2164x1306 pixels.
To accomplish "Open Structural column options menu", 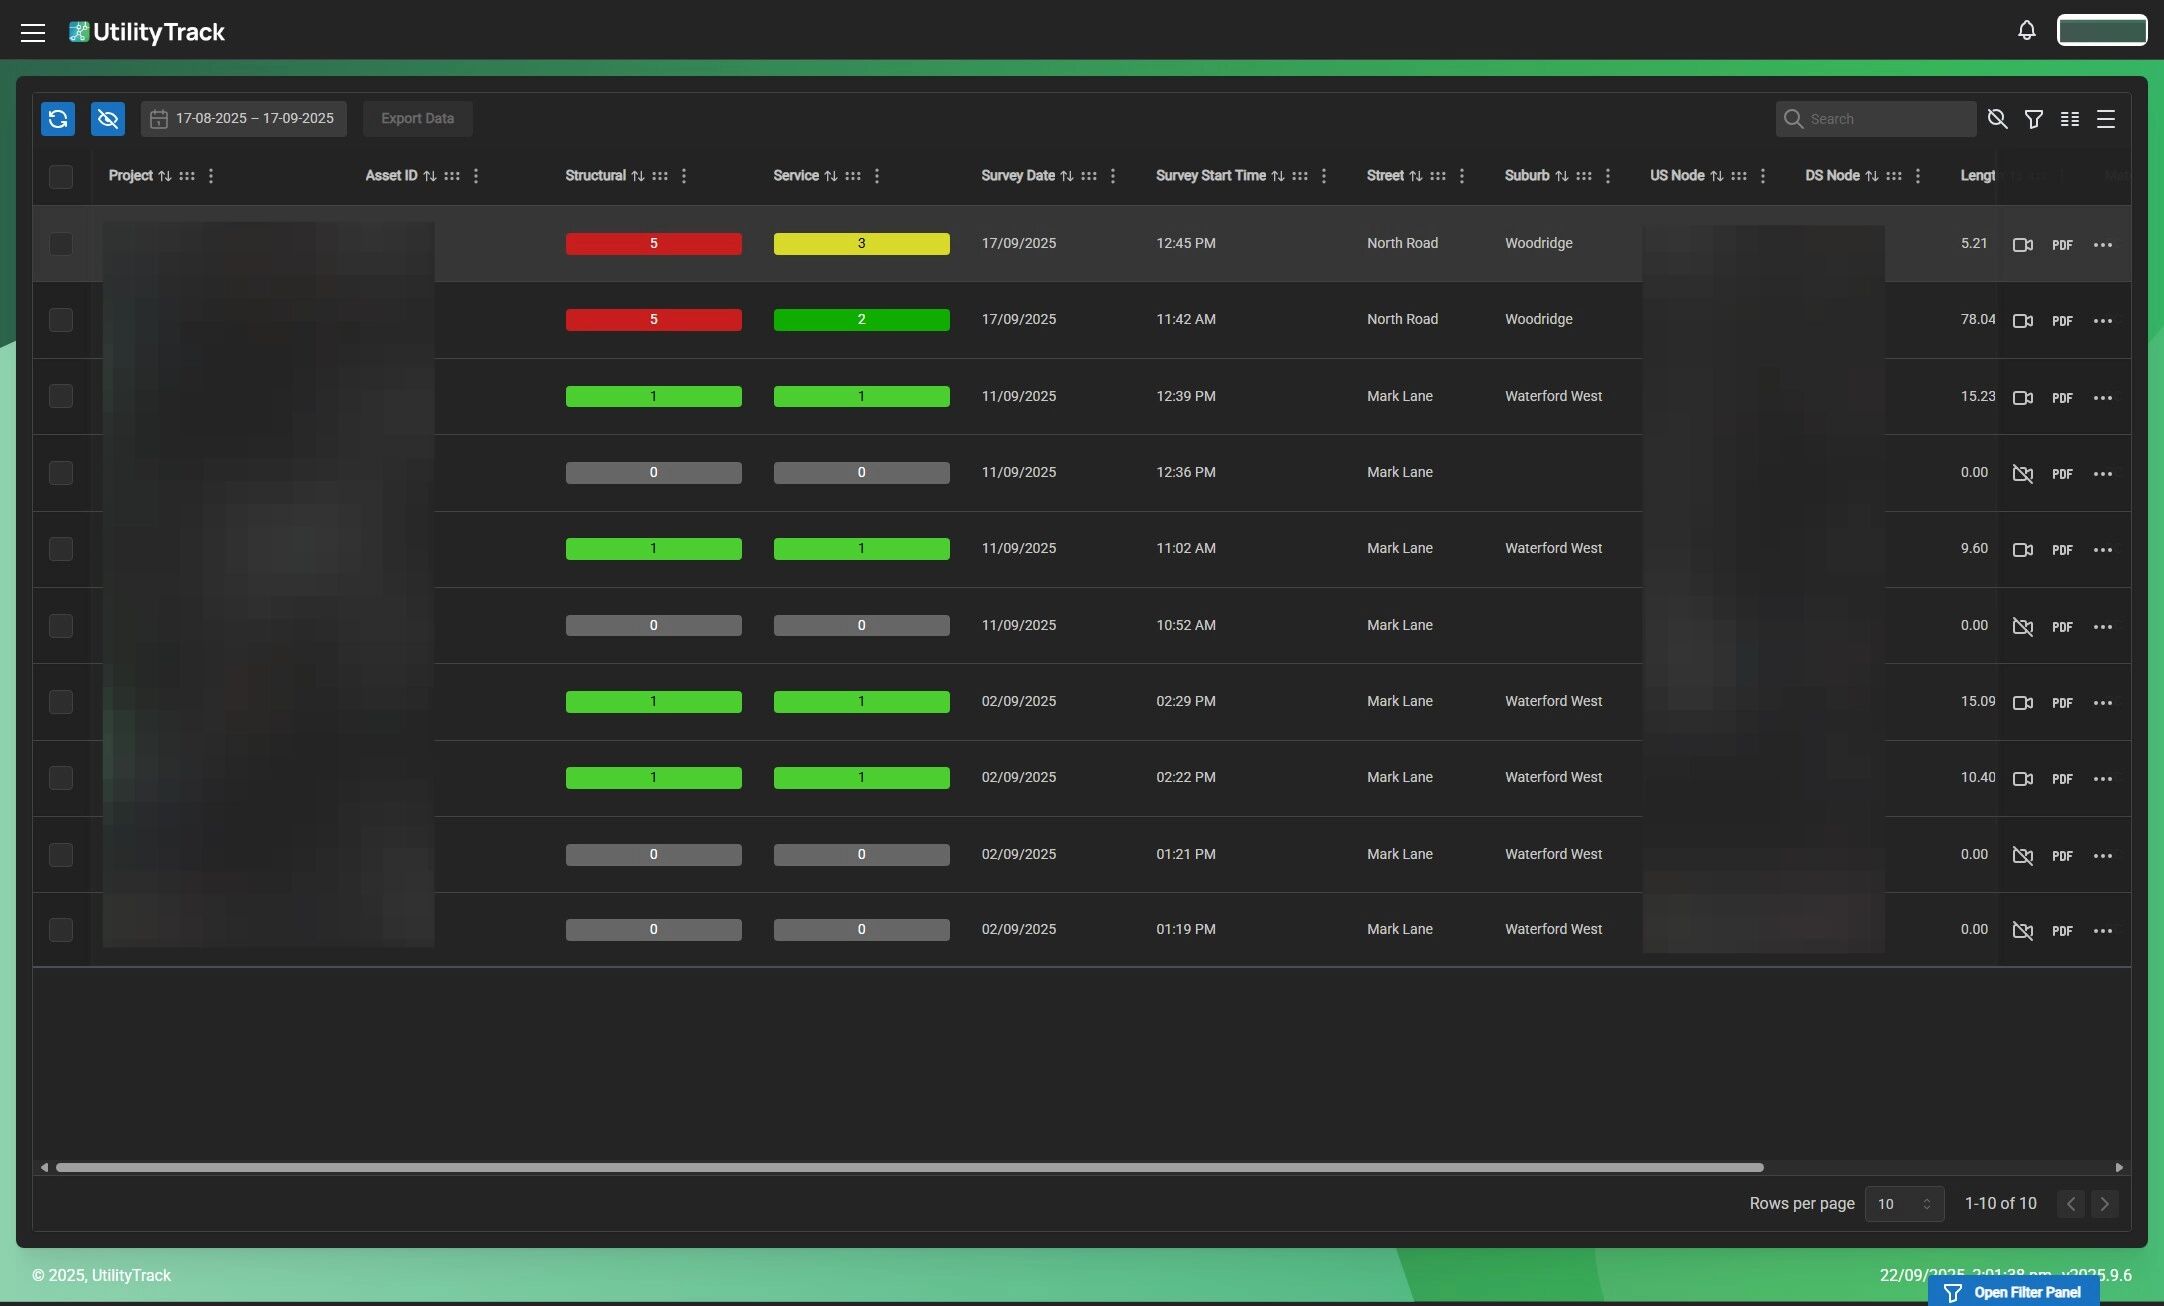I will pyautogui.click(x=684, y=176).
